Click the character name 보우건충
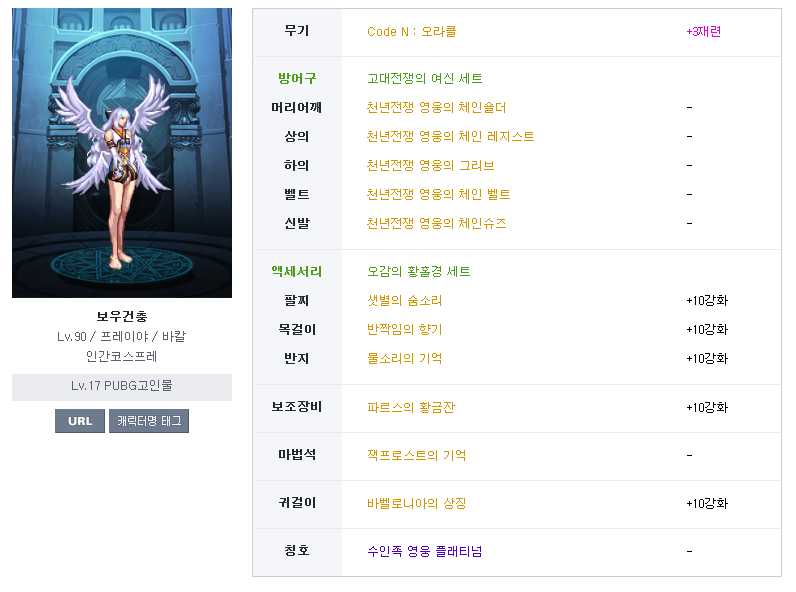This screenshot has width=796, height=592. [x=122, y=317]
